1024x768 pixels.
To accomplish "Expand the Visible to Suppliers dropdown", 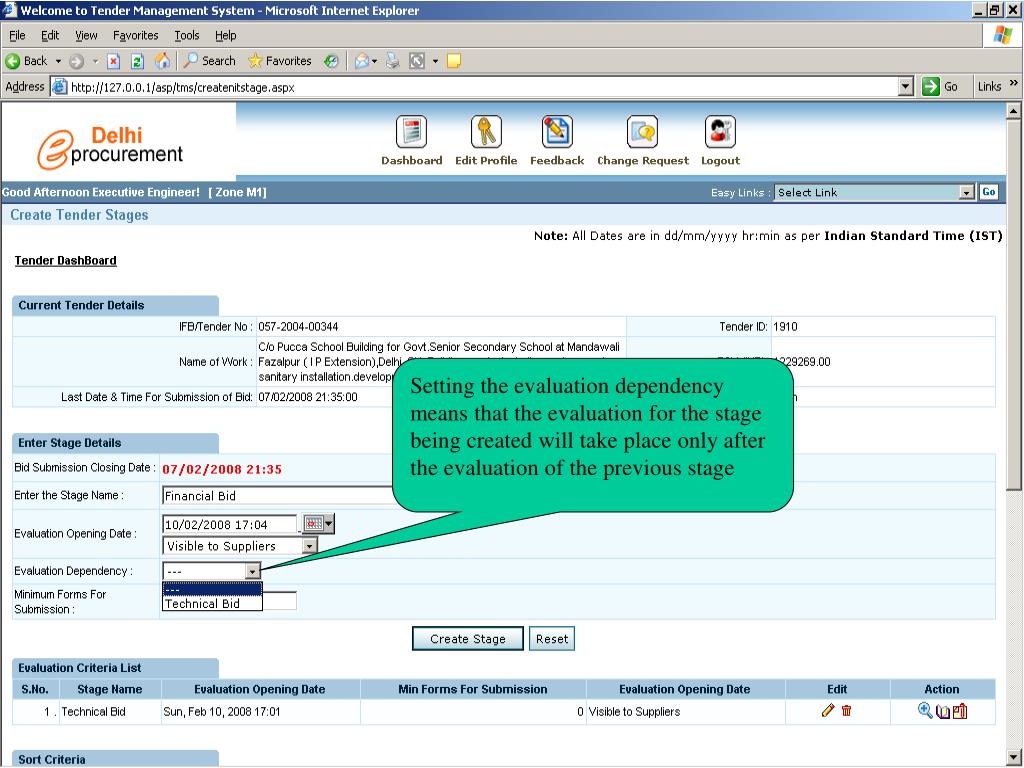I will click(x=310, y=546).
